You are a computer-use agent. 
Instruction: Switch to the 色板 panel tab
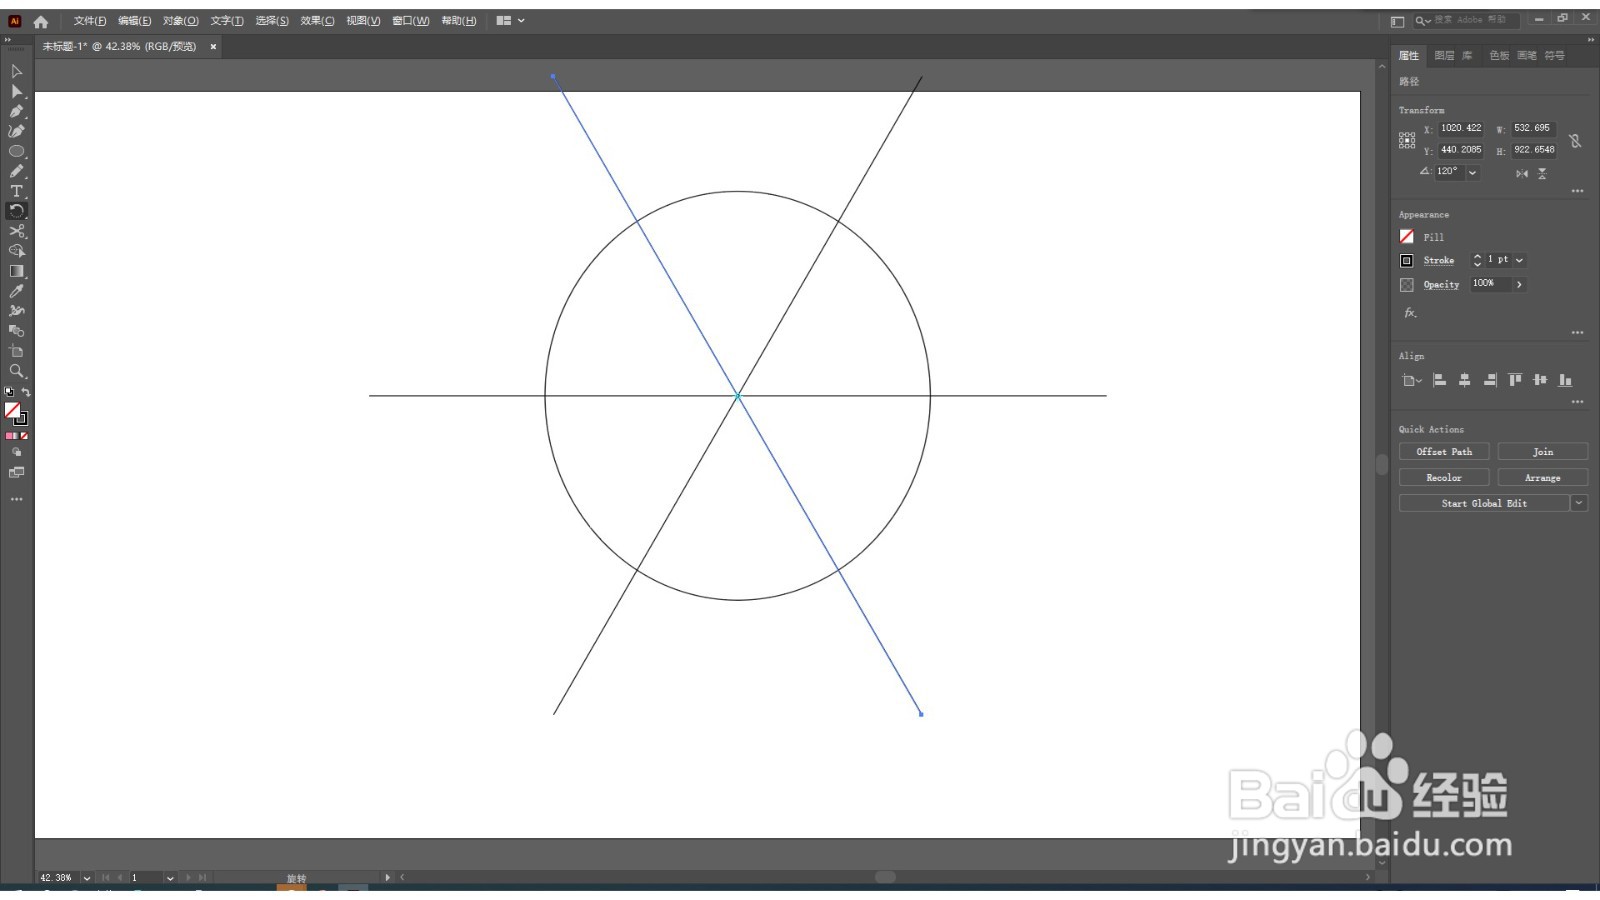(x=1499, y=56)
